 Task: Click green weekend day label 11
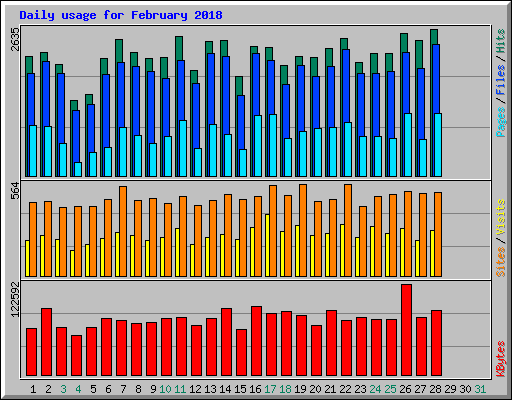(180, 389)
